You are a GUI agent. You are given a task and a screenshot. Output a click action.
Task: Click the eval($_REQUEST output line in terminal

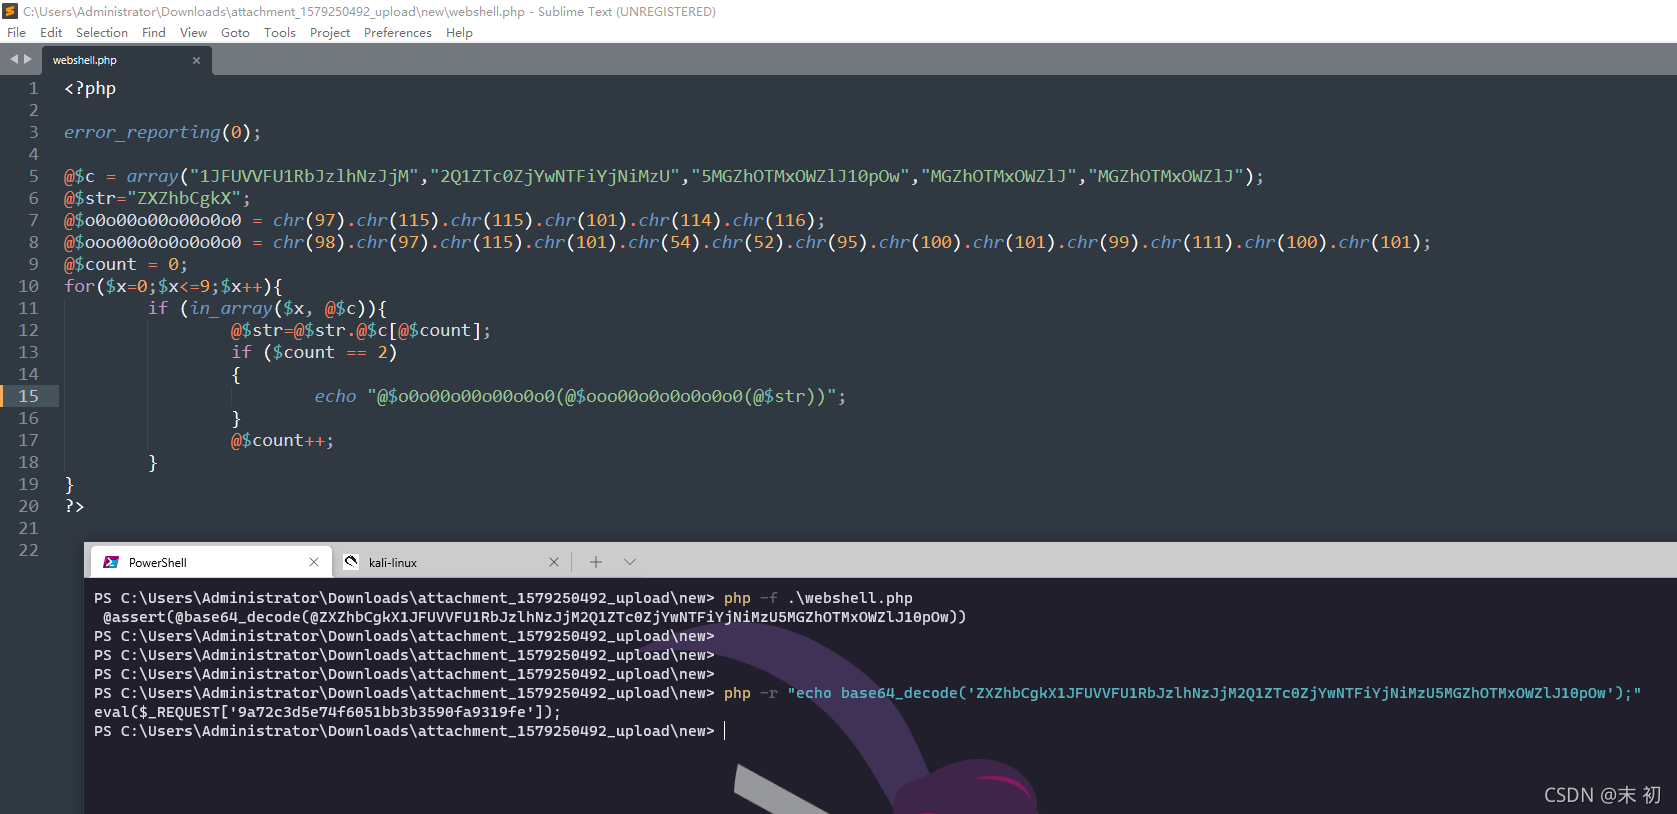(328, 712)
